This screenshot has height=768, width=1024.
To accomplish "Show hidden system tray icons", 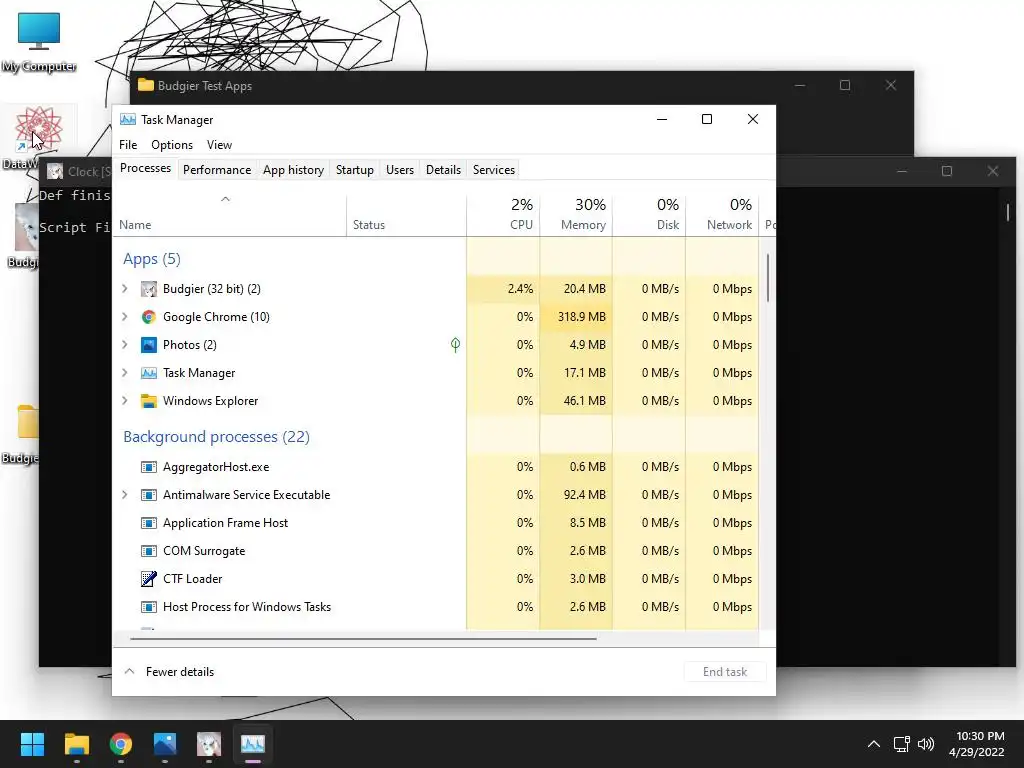I will click(874, 744).
